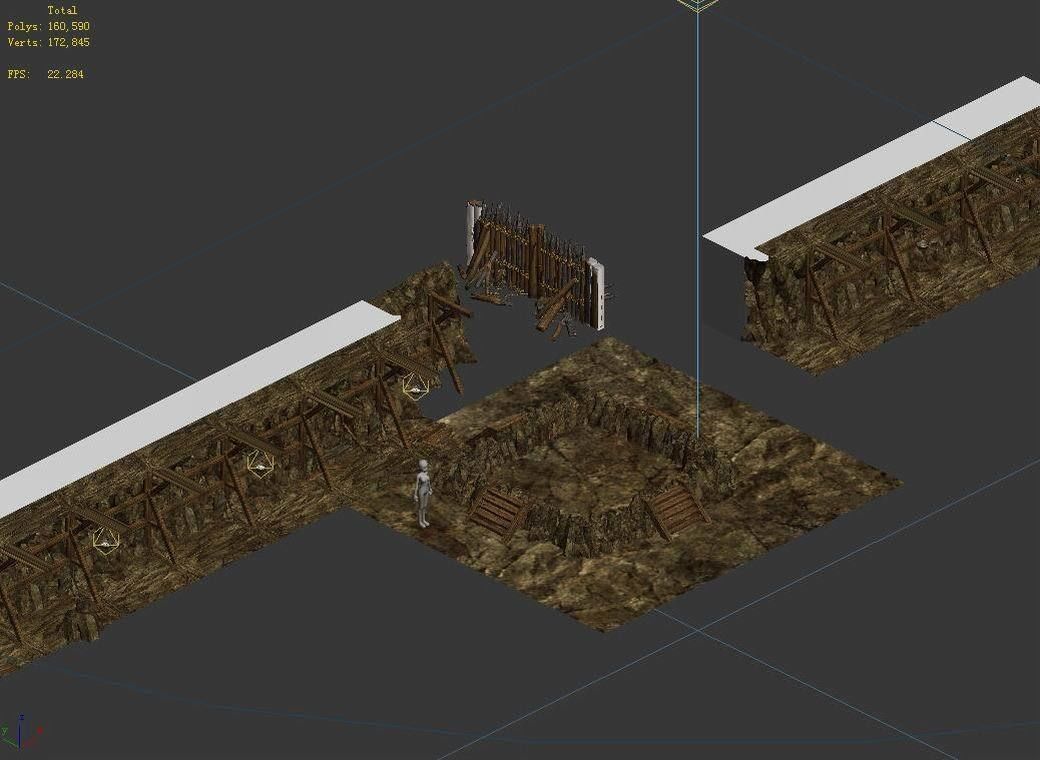Viewport: 1040px width, 760px height.
Task: Click the "Verts: 172,845" statistic
Action: pyautogui.click(x=48, y=42)
